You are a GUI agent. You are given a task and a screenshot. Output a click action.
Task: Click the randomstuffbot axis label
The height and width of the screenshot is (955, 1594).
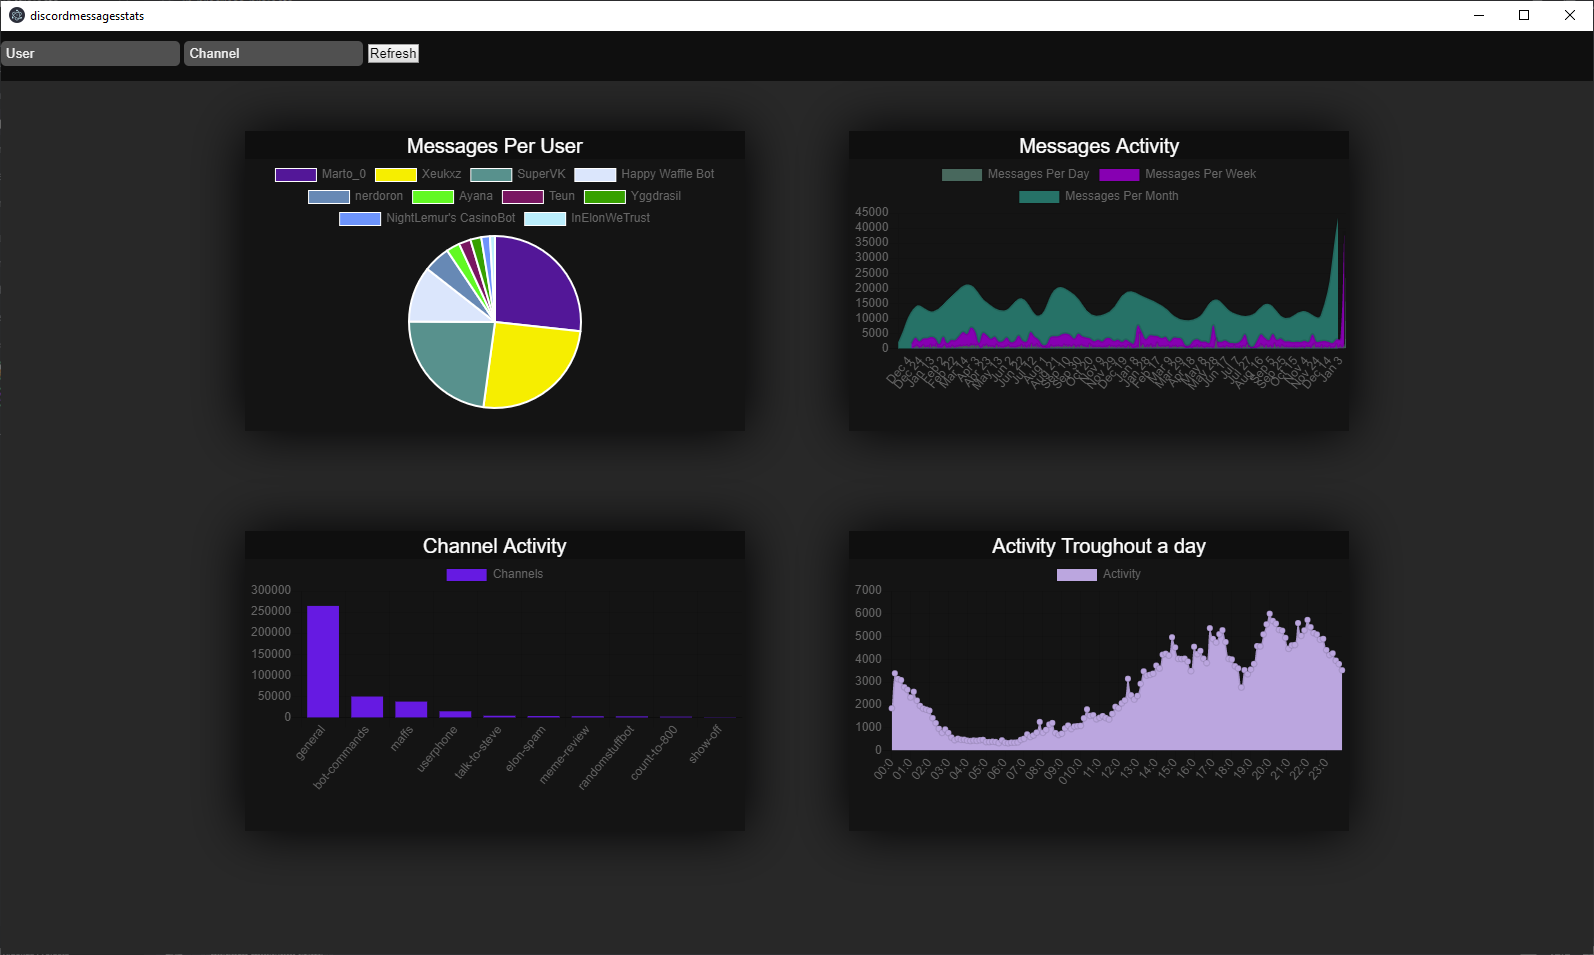[x=606, y=757]
